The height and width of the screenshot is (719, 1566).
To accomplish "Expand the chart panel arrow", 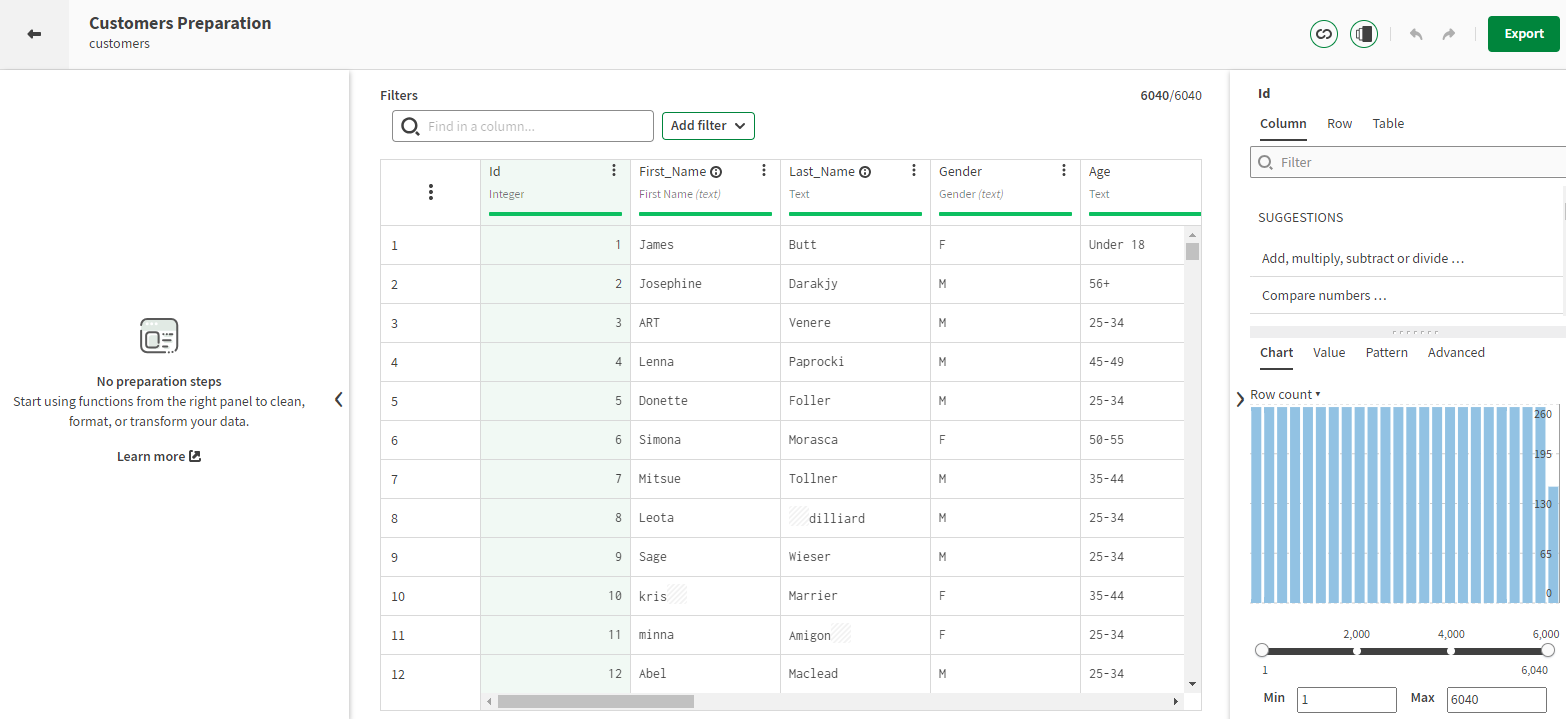I will click(1240, 399).
